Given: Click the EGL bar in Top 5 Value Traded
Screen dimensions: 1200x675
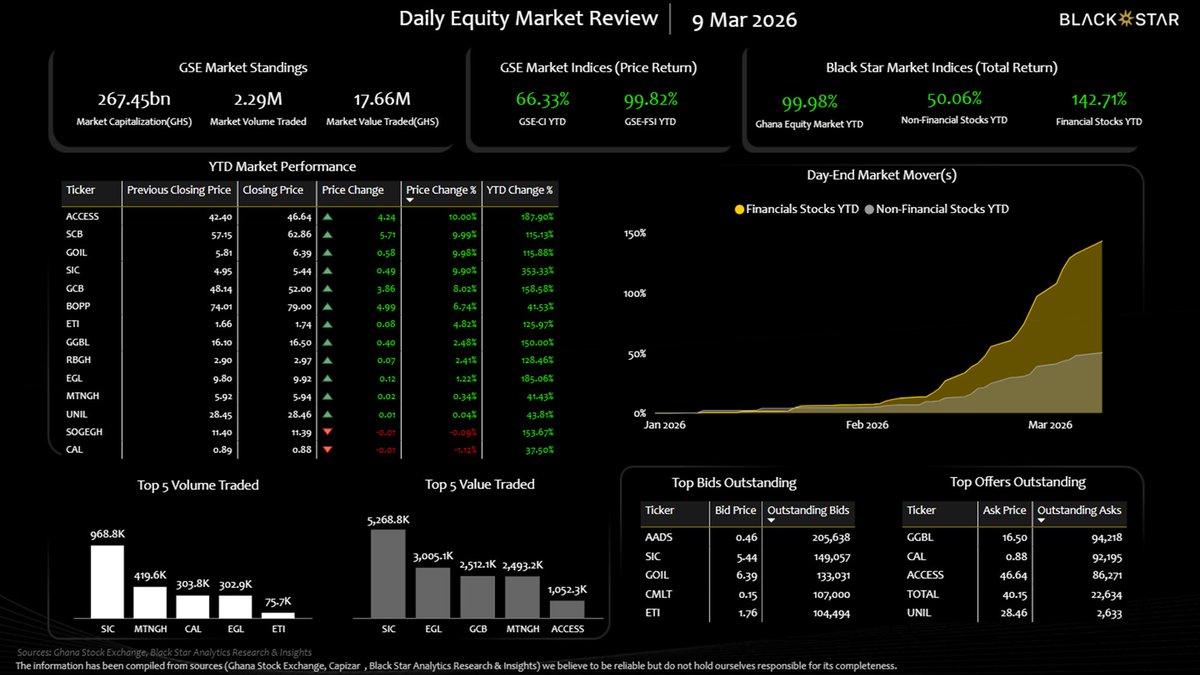Looking at the screenshot, I should (x=432, y=592).
